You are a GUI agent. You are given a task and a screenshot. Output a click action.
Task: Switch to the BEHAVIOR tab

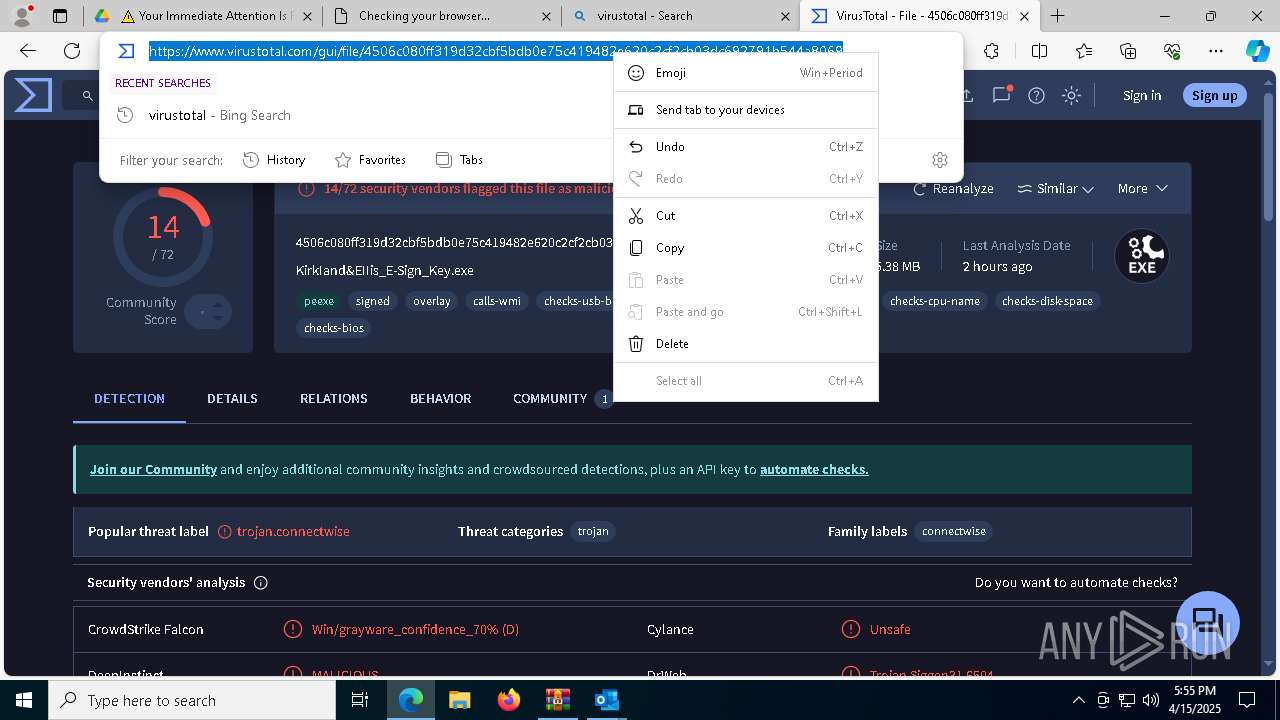point(440,398)
